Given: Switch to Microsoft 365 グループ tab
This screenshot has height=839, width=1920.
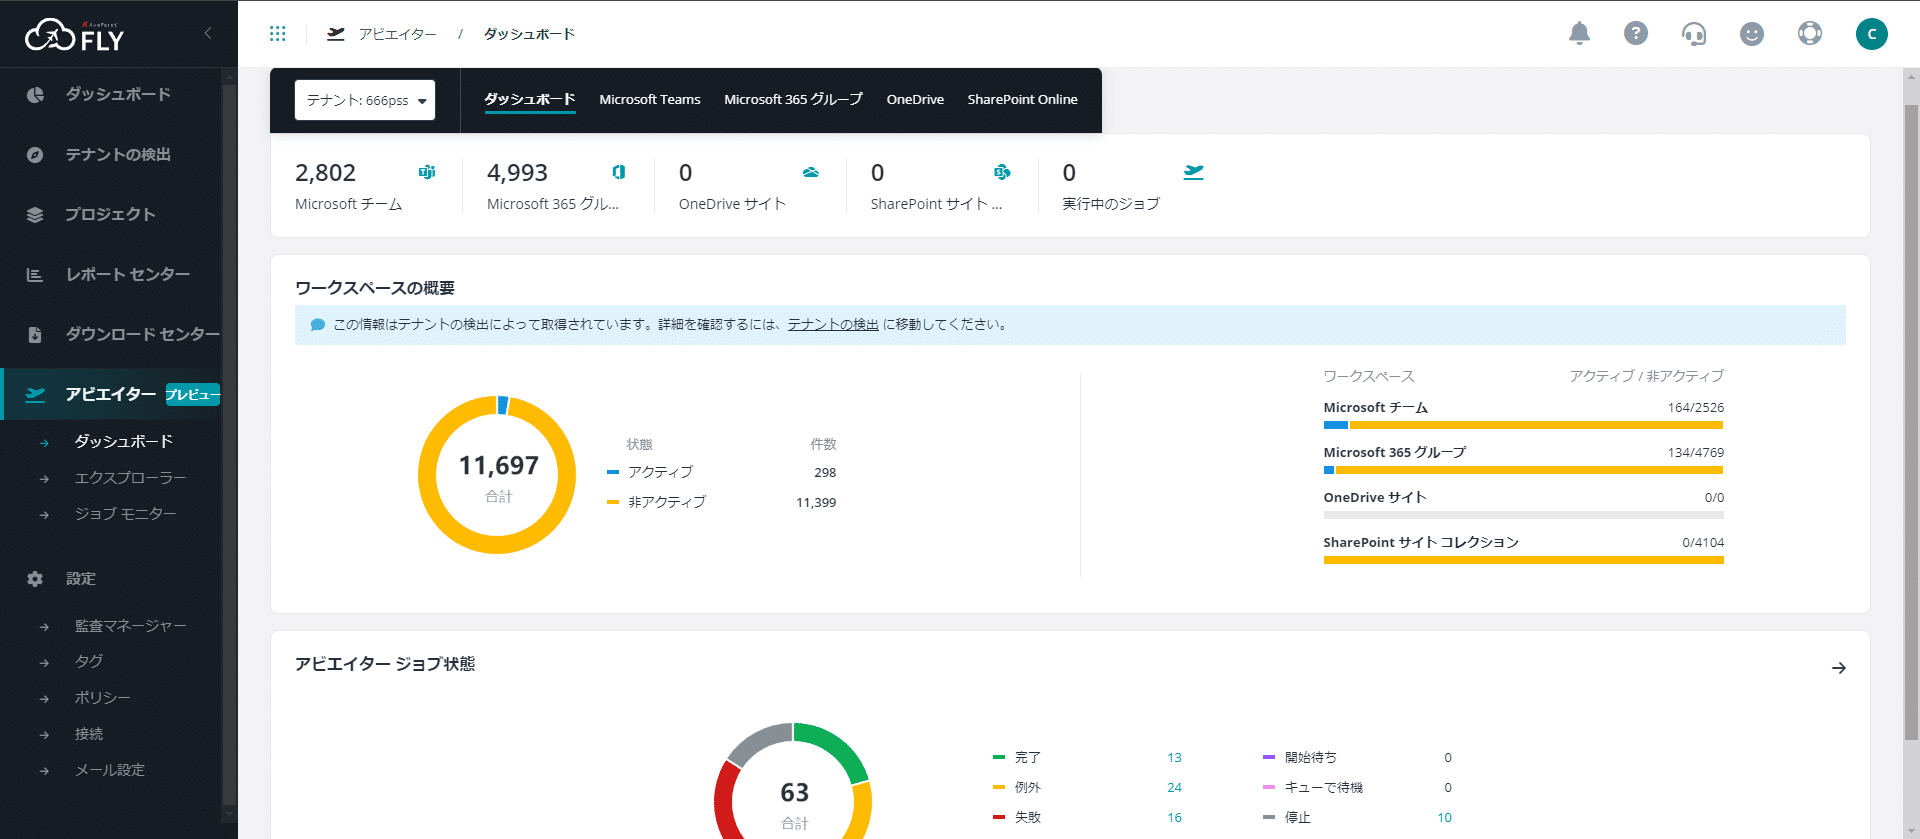Looking at the screenshot, I should [793, 99].
